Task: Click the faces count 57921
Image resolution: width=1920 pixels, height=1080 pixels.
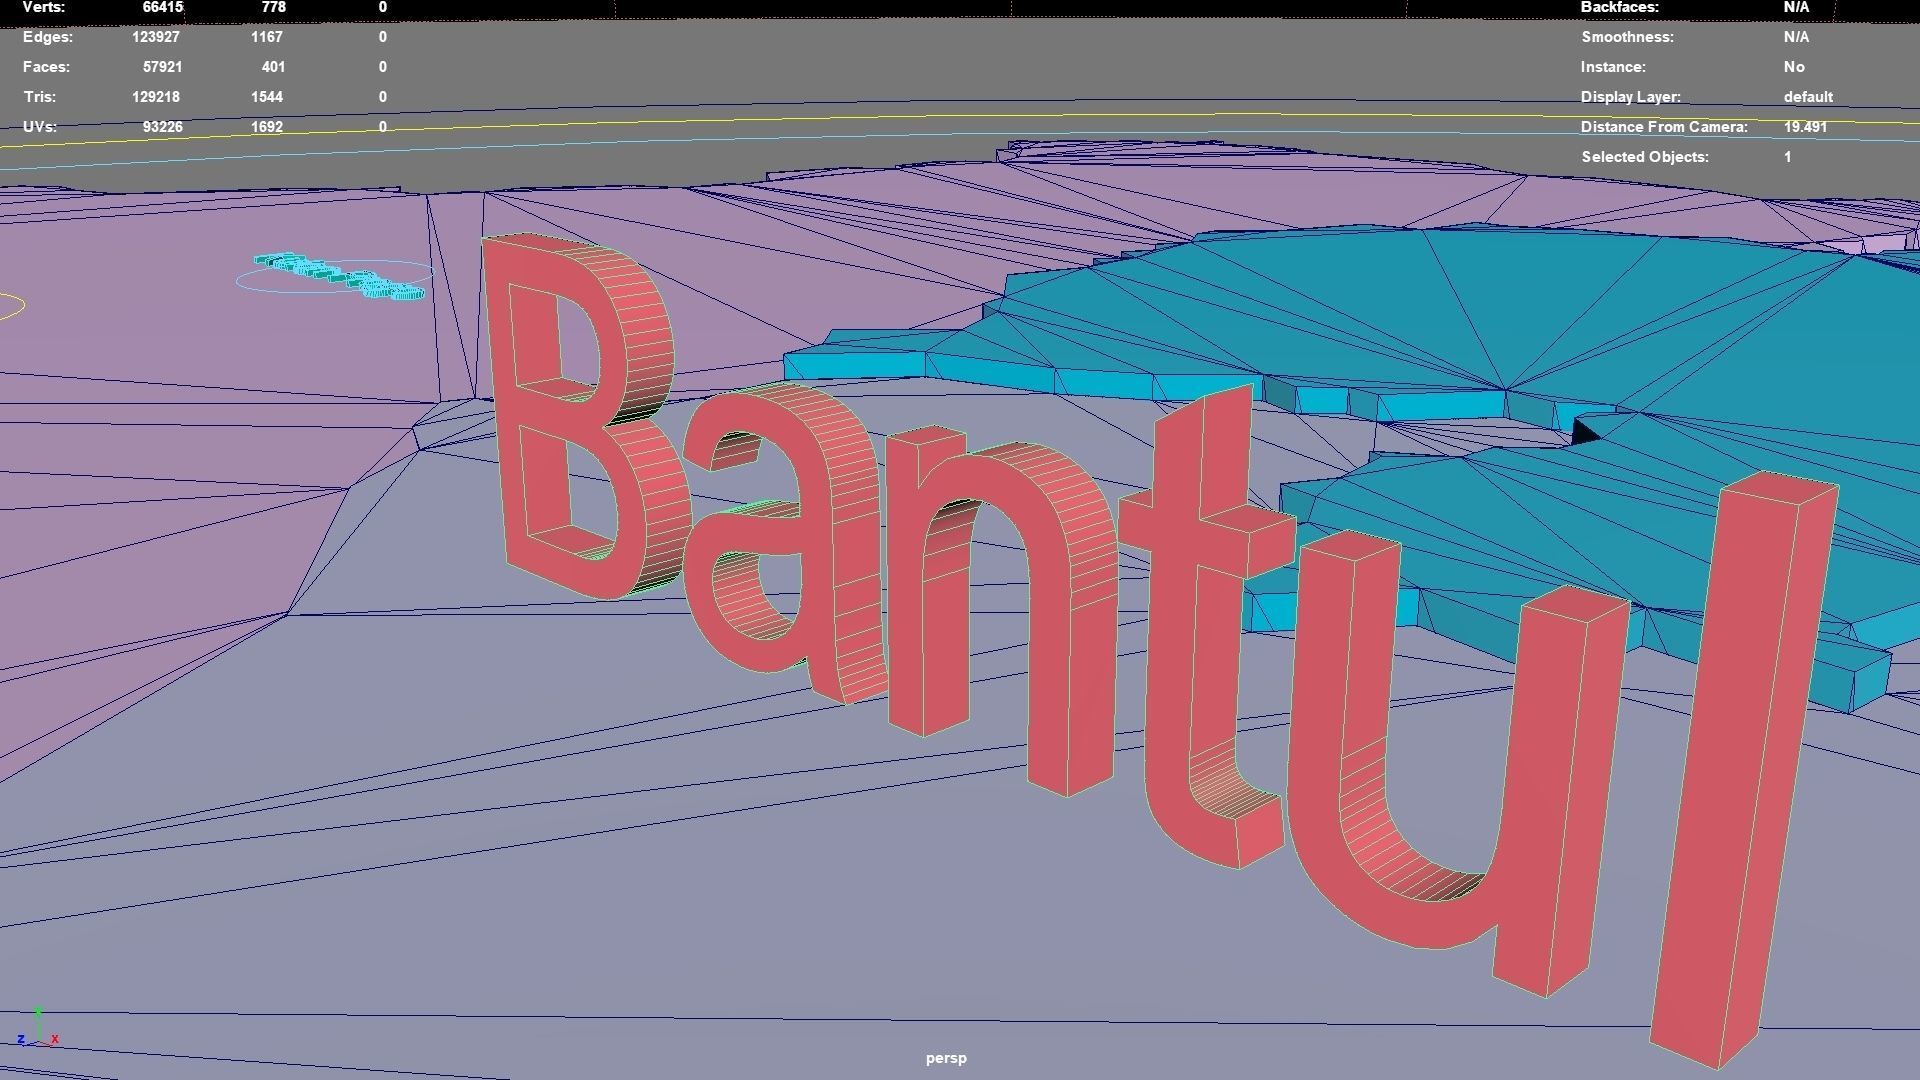Action: (x=162, y=67)
